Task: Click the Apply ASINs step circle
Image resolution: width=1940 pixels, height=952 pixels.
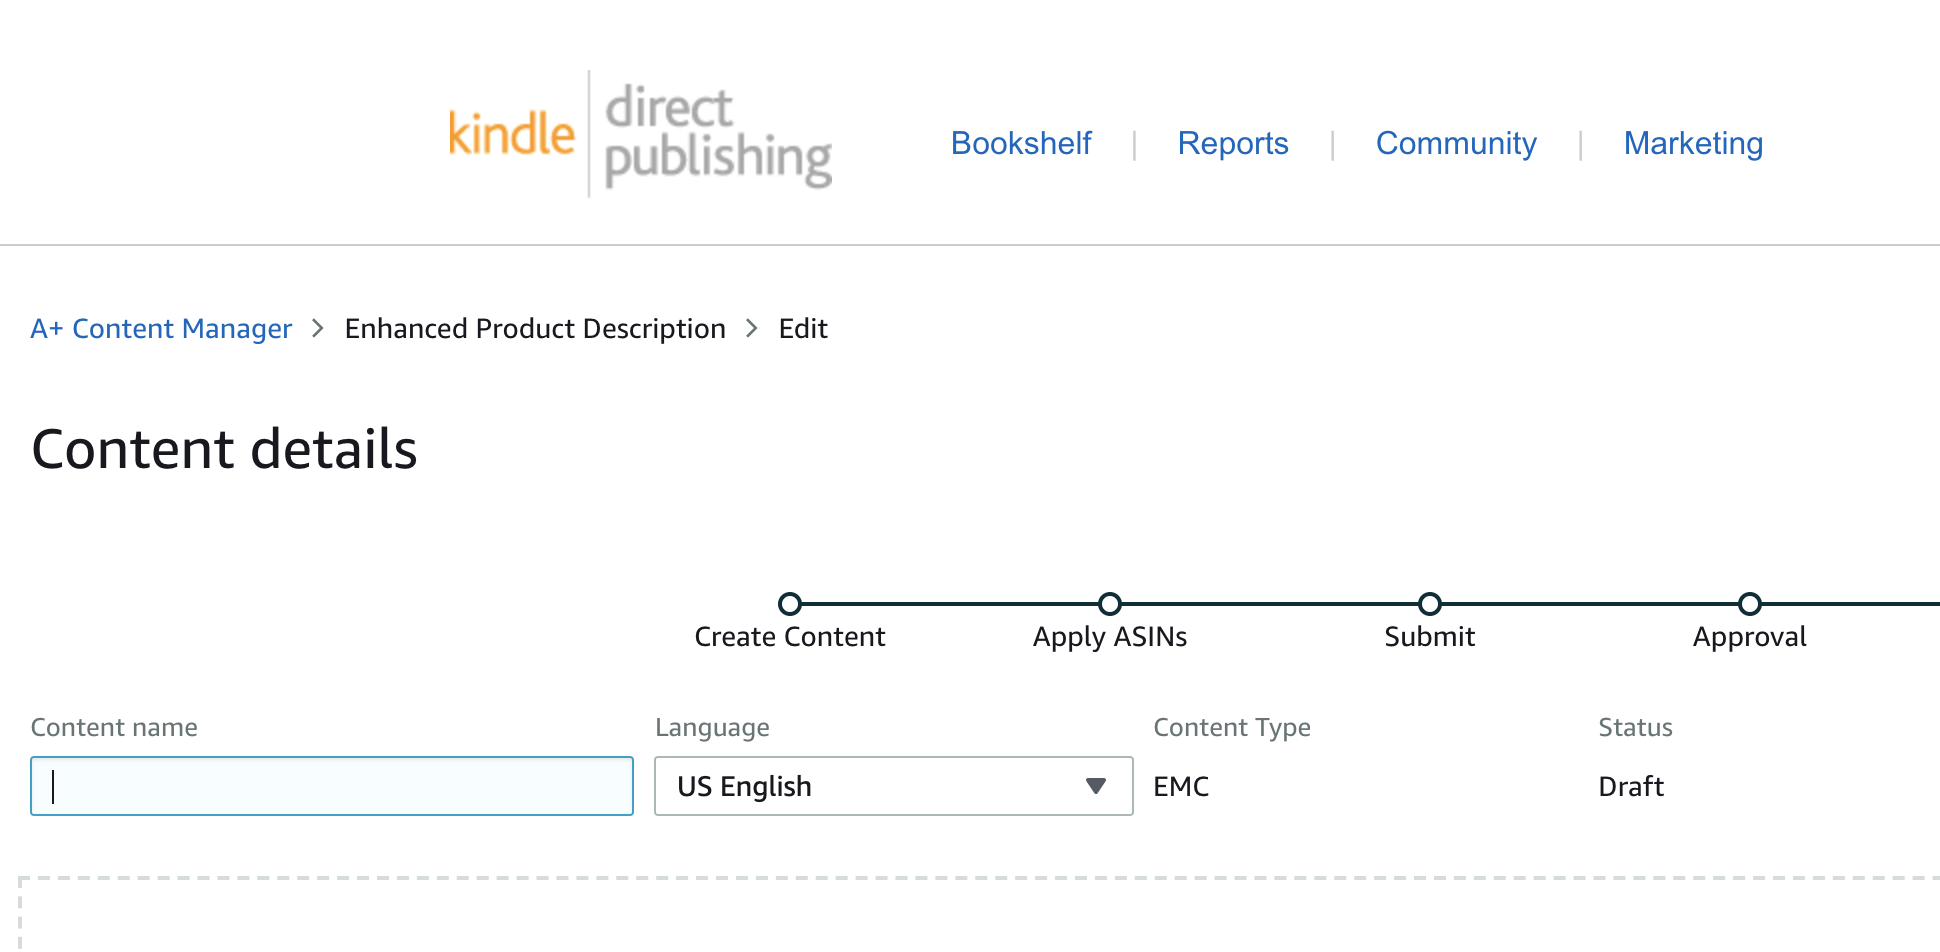Action: pyautogui.click(x=1110, y=603)
